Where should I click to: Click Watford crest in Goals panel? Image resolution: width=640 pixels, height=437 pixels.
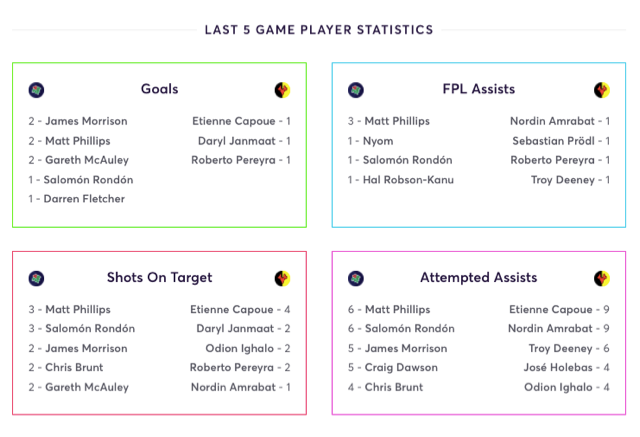(282, 90)
